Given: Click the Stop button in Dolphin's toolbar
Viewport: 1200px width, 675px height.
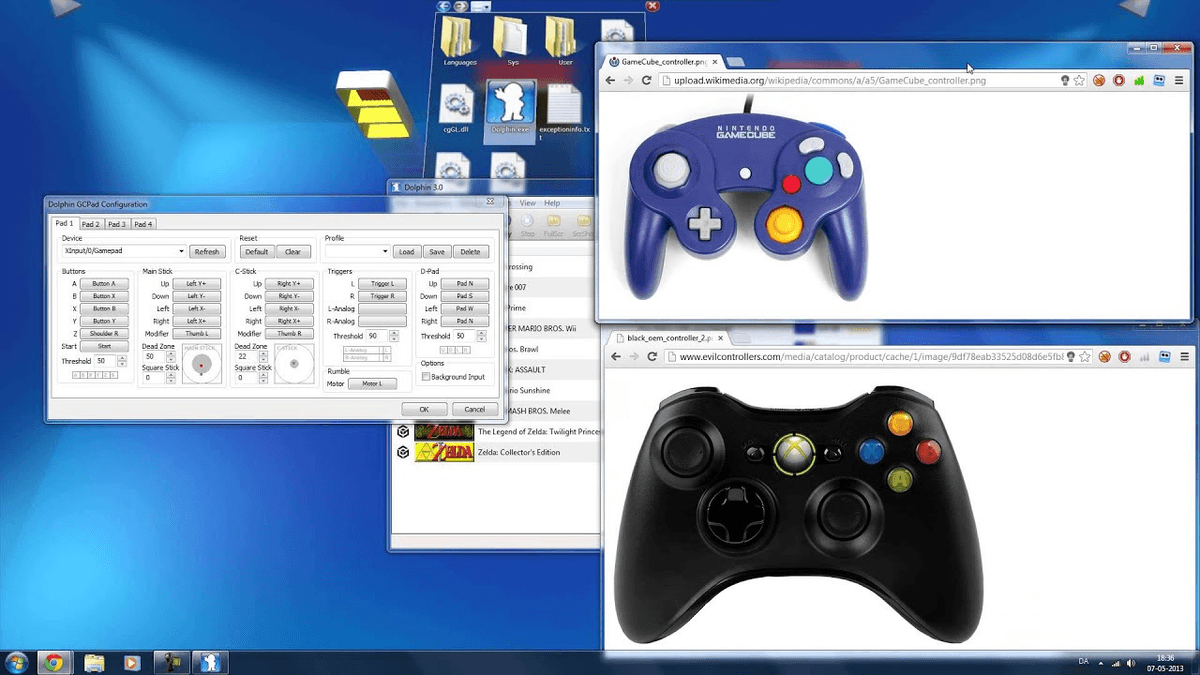Looking at the screenshot, I should [x=527, y=221].
